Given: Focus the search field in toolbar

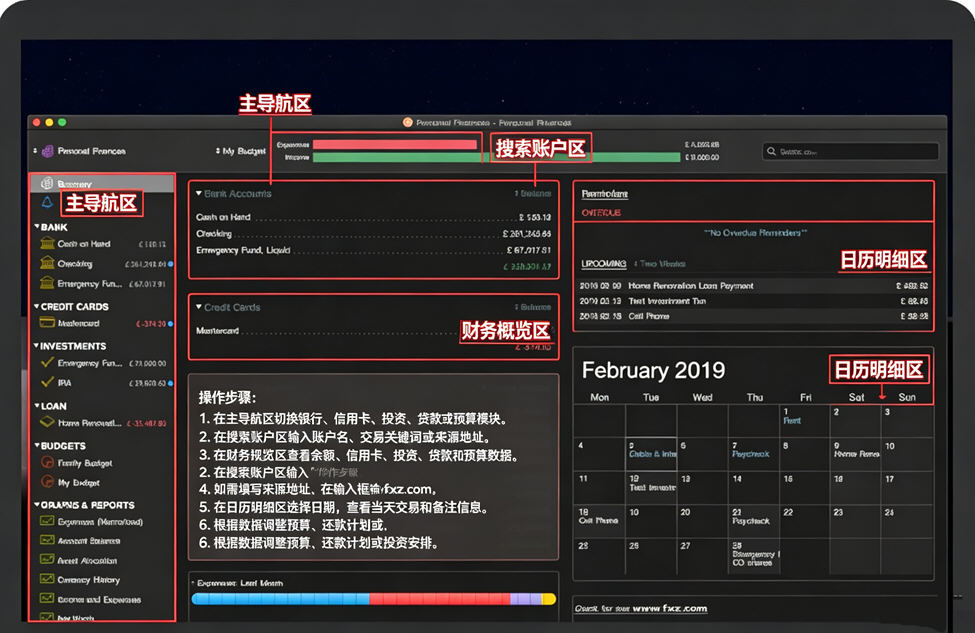Looking at the screenshot, I should pyautogui.click(x=850, y=151).
